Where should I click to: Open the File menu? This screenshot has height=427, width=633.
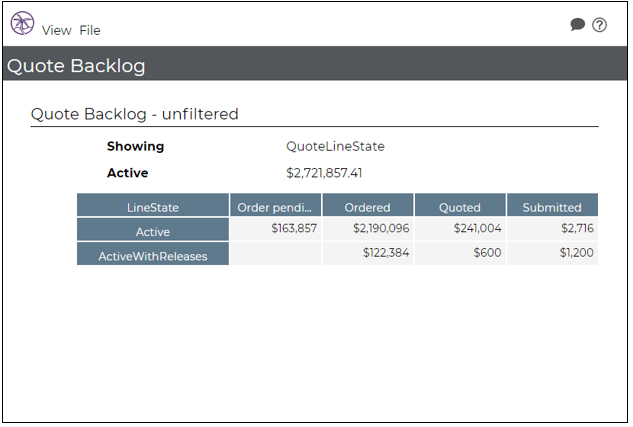pos(90,30)
